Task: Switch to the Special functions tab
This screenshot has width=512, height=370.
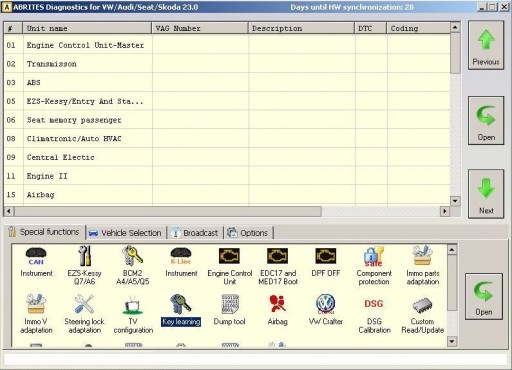Action: pyautogui.click(x=44, y=232)
